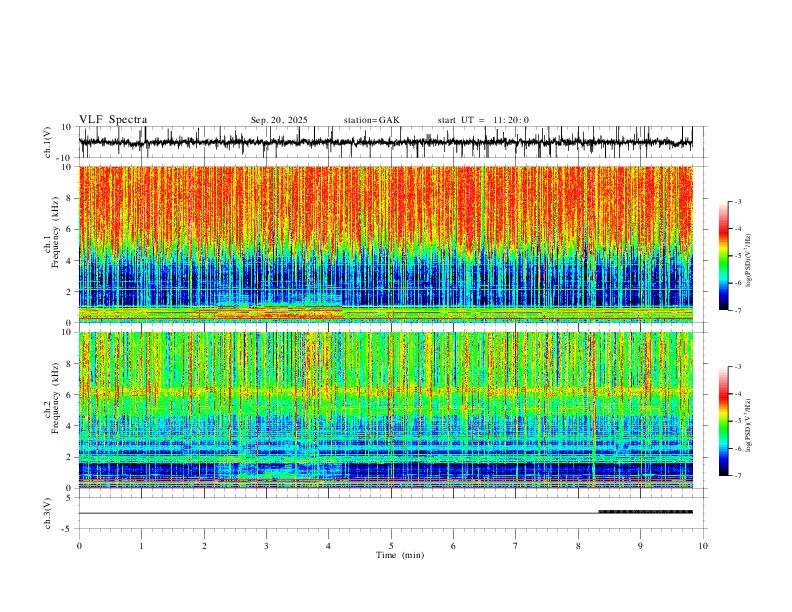The height and width of the screenshot is (612, 792).
Task: Click "-4" label on ch.2 color bar
Action: click(737, 394)
